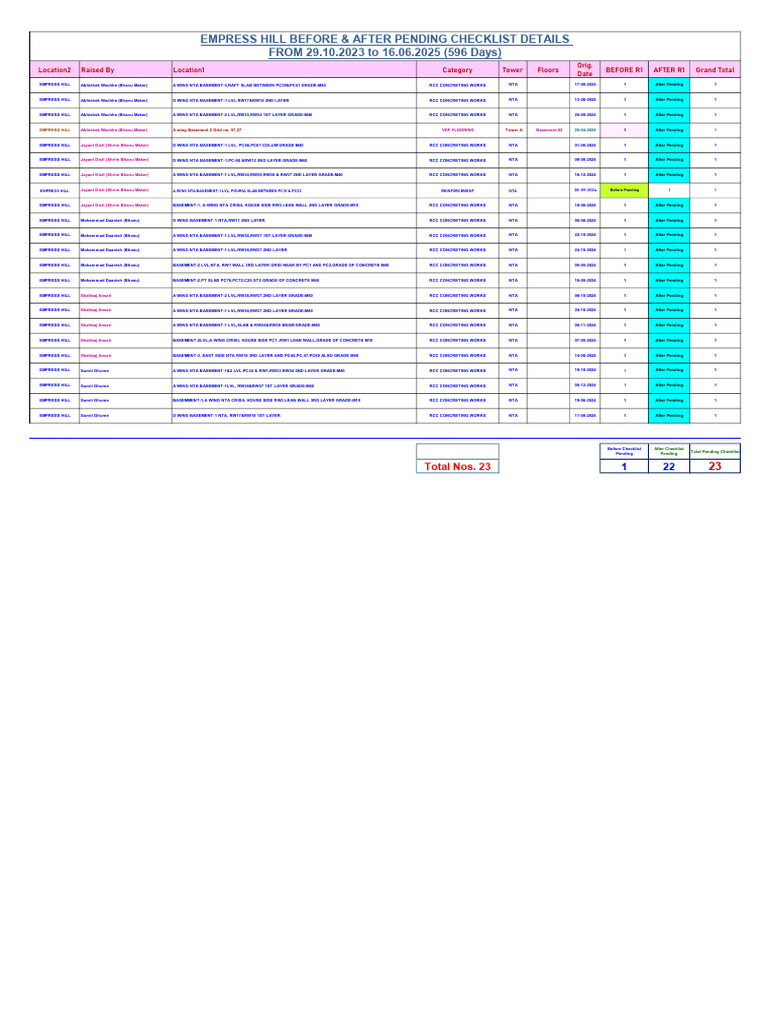Click the 'REINFORCEMENT' category cell
Viewport: 768px width, 1024px height.
457,191
